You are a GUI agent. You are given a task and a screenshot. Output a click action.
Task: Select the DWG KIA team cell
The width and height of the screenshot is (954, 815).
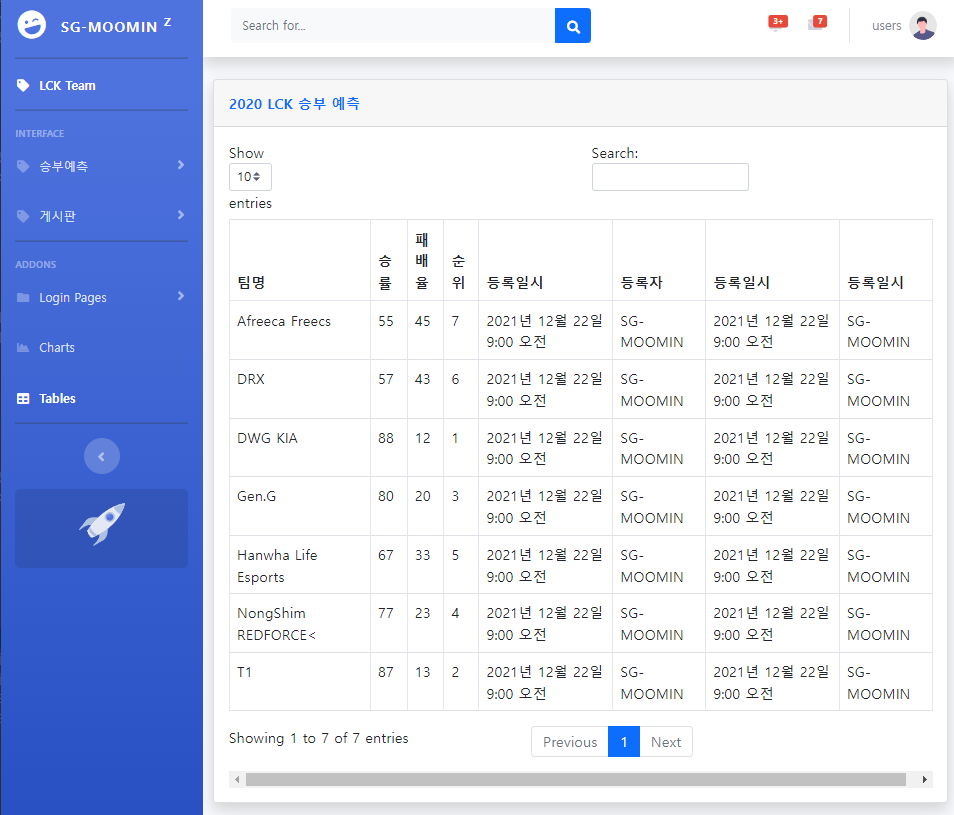[x=300, y=448]
